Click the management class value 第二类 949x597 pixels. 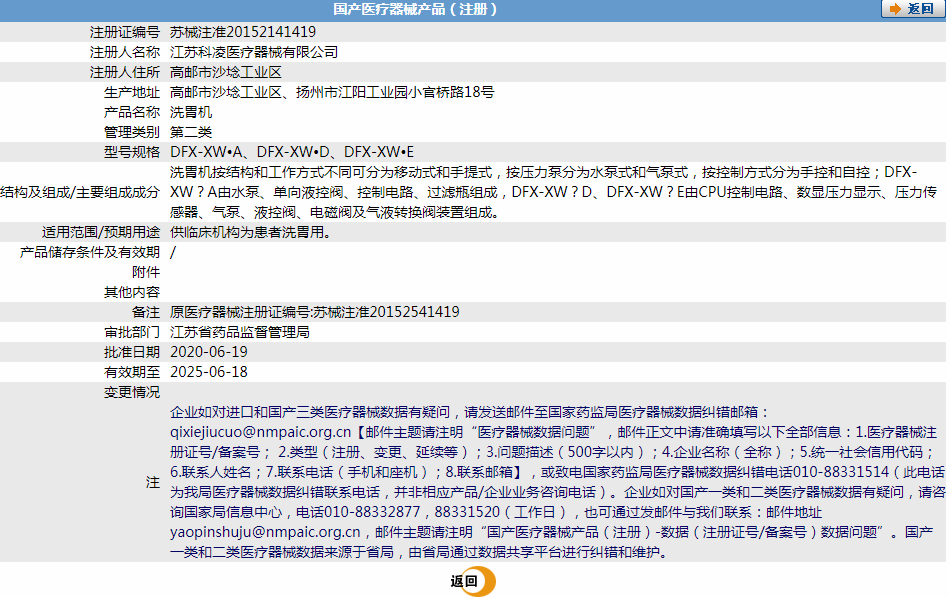191,132
